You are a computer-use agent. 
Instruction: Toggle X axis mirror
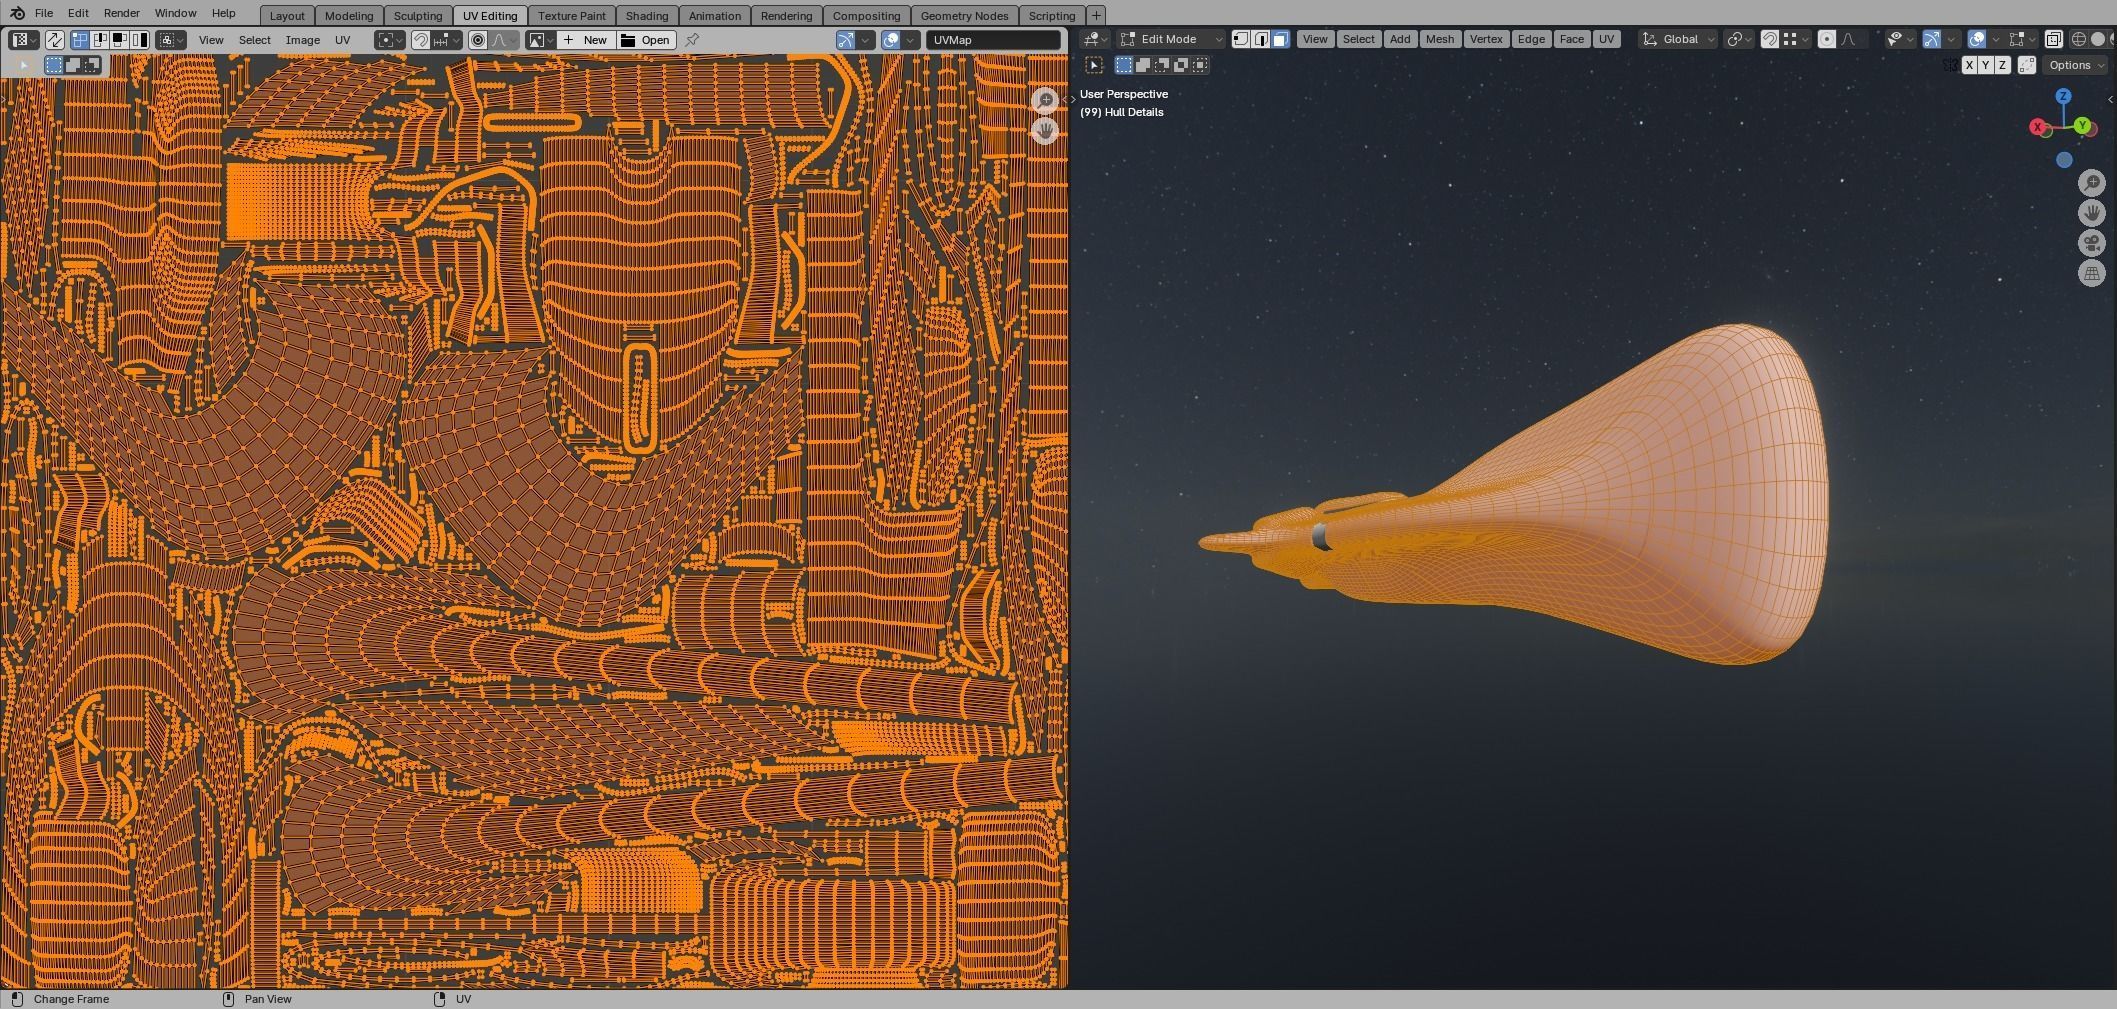click(1969, 65)
